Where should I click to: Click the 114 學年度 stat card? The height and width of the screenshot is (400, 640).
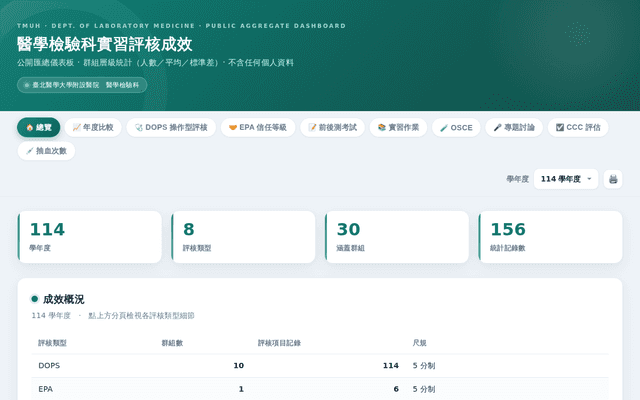(90, 237)
